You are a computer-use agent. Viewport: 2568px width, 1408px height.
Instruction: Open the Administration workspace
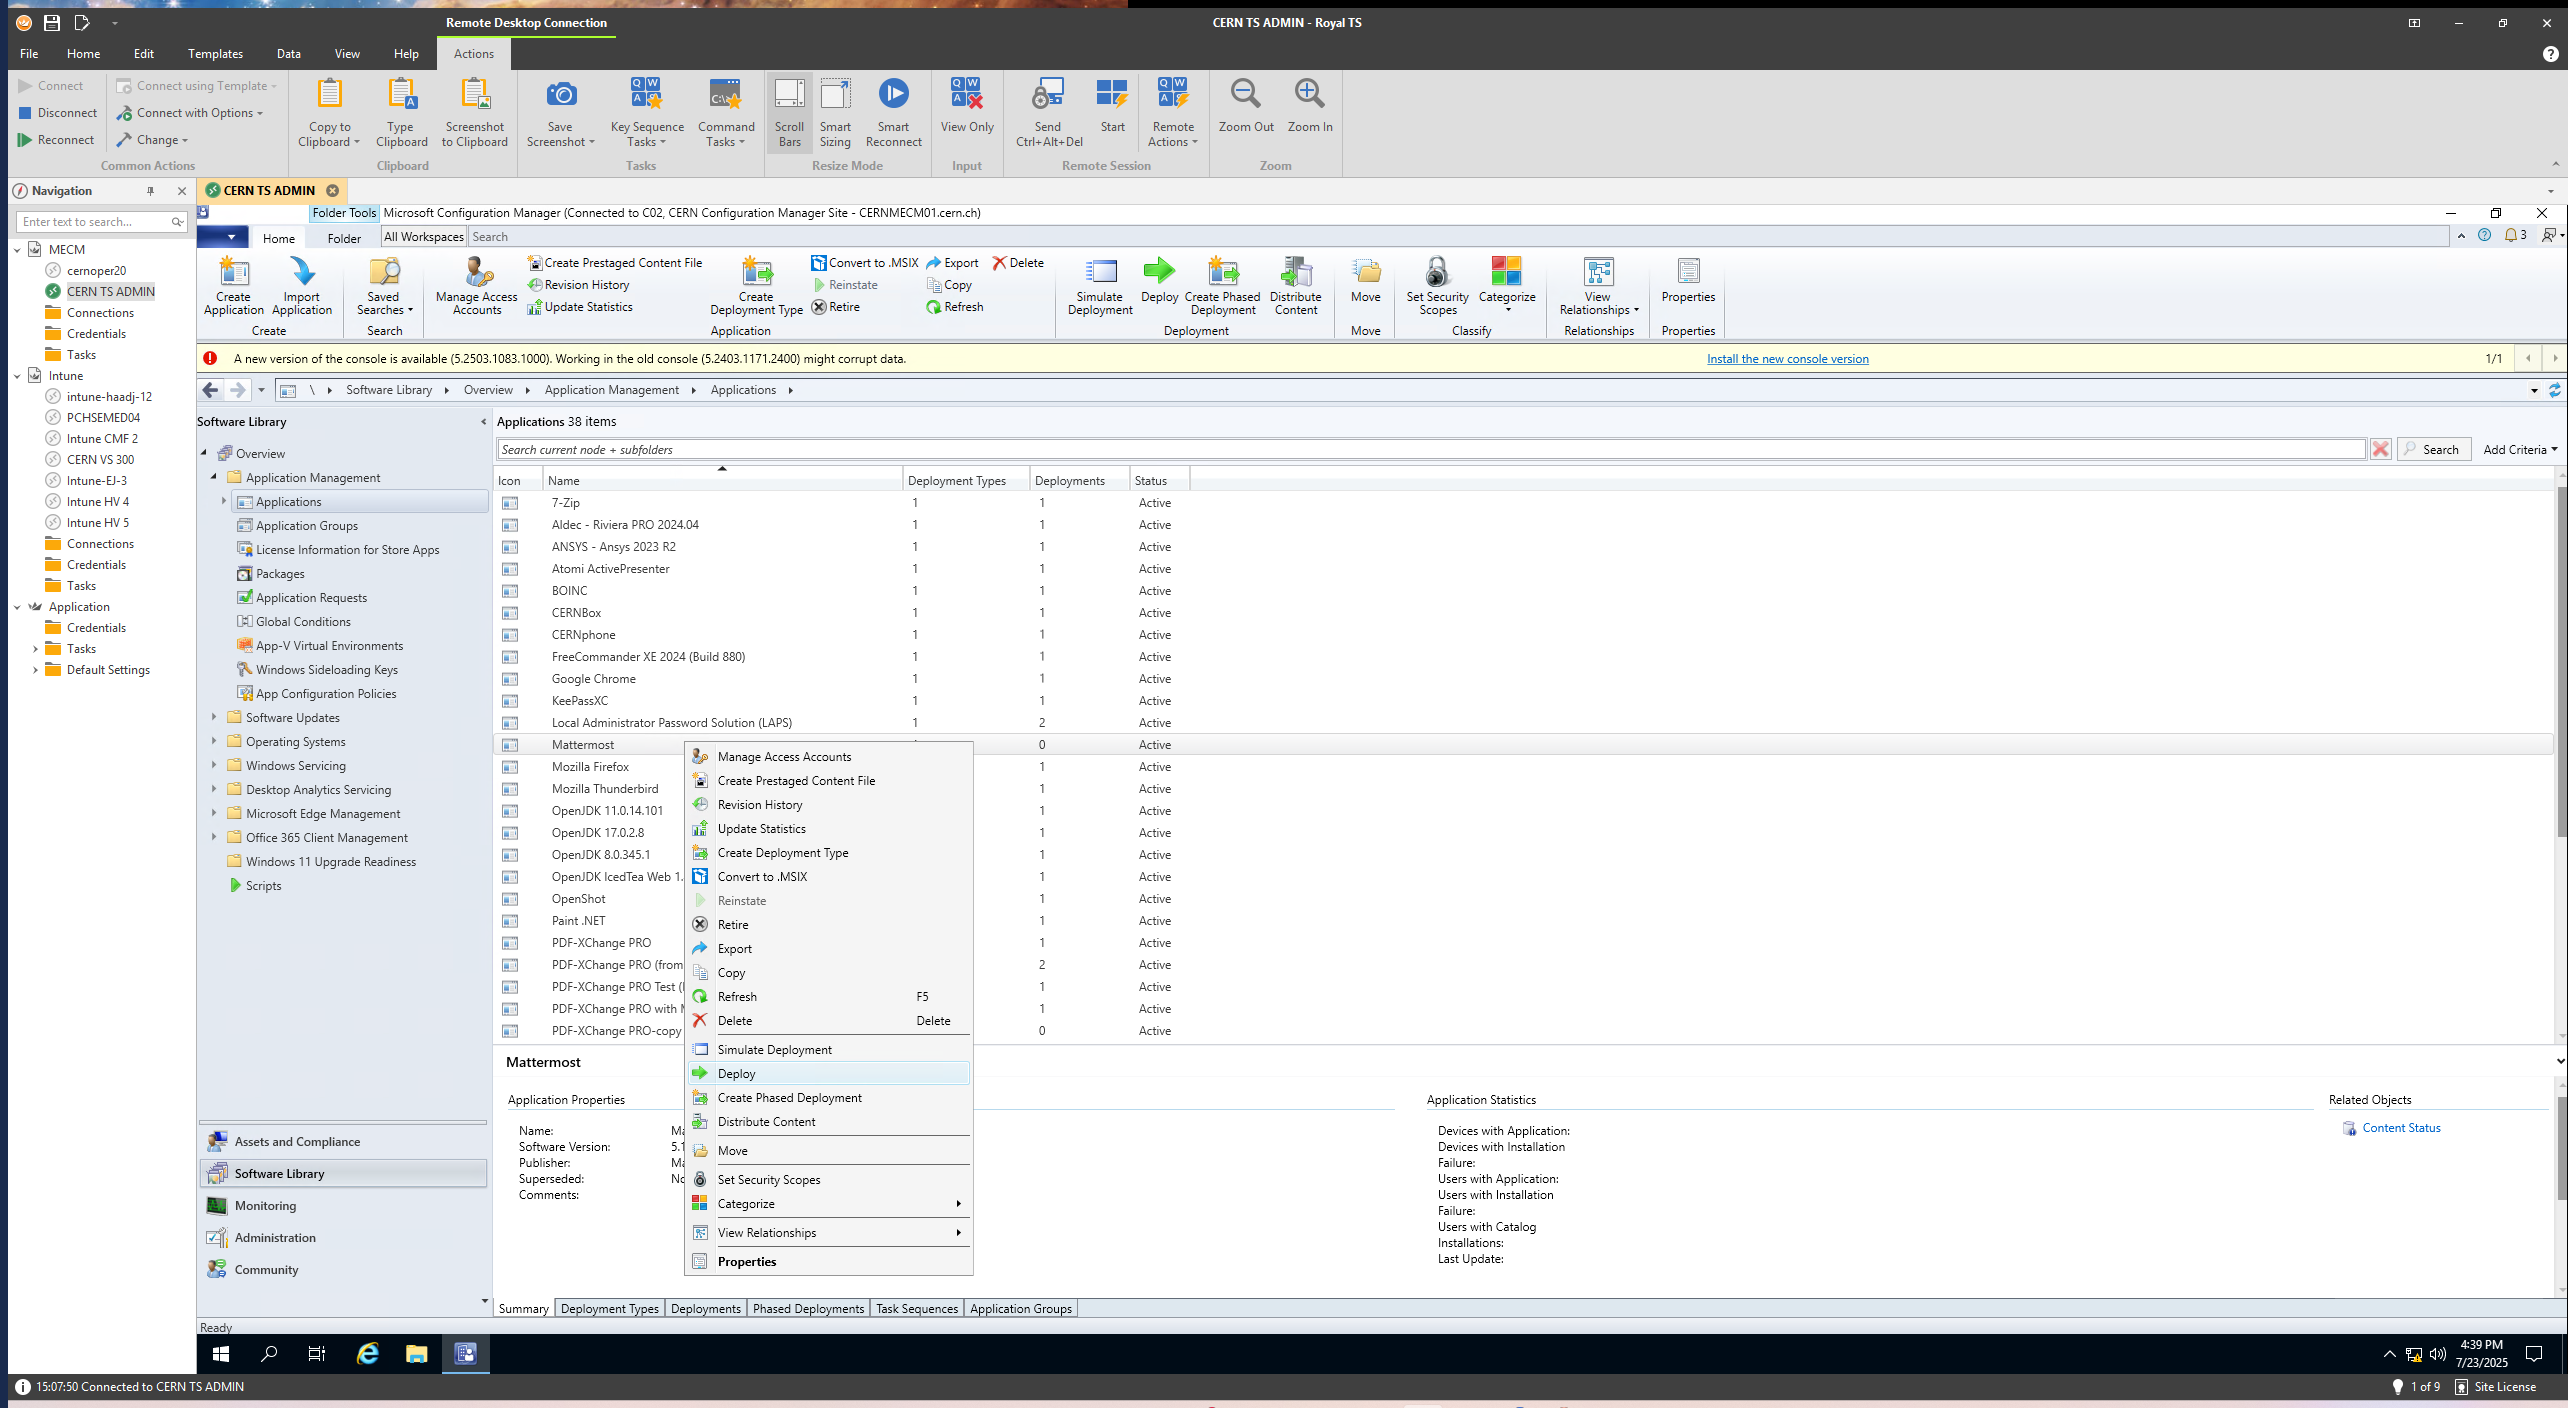click(x=343, y=1238)
